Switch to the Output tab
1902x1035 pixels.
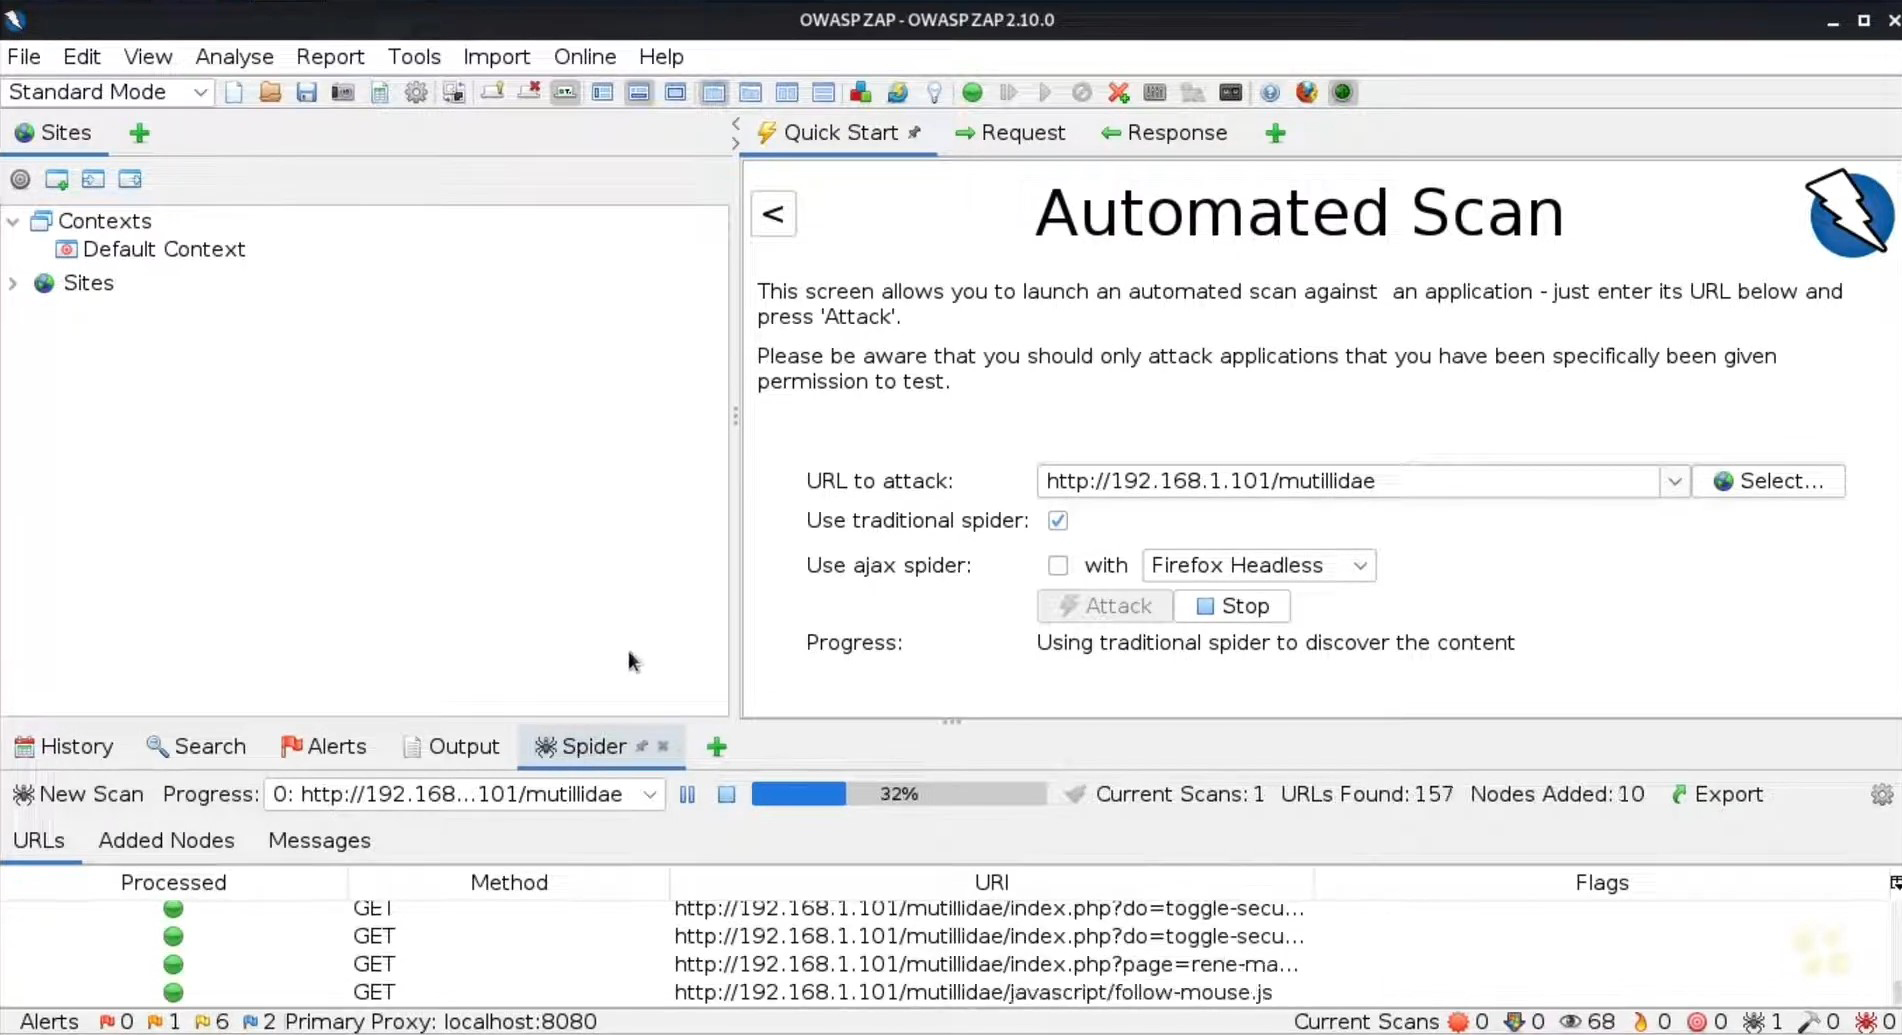(x=451, y=747)
